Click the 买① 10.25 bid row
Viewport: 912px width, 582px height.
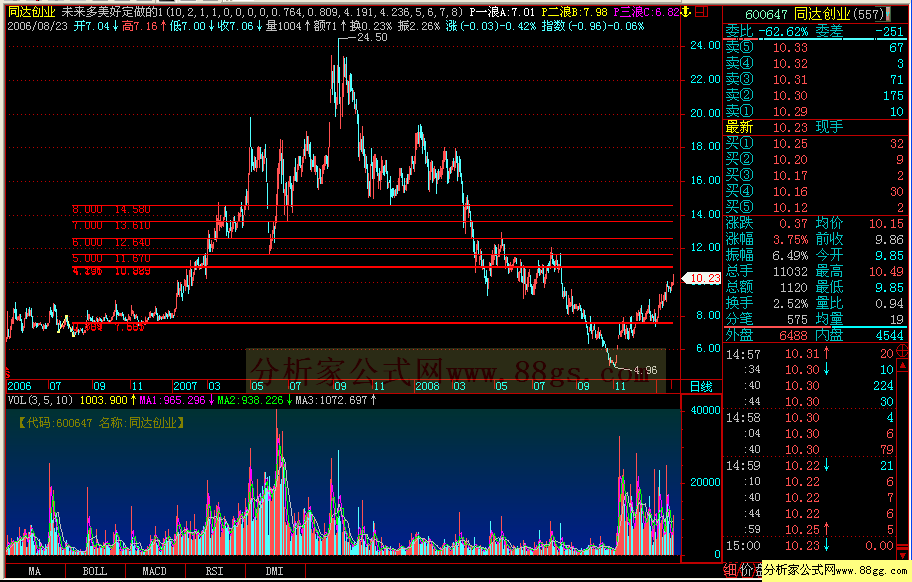pyautogui.click(x=814, y=144)
